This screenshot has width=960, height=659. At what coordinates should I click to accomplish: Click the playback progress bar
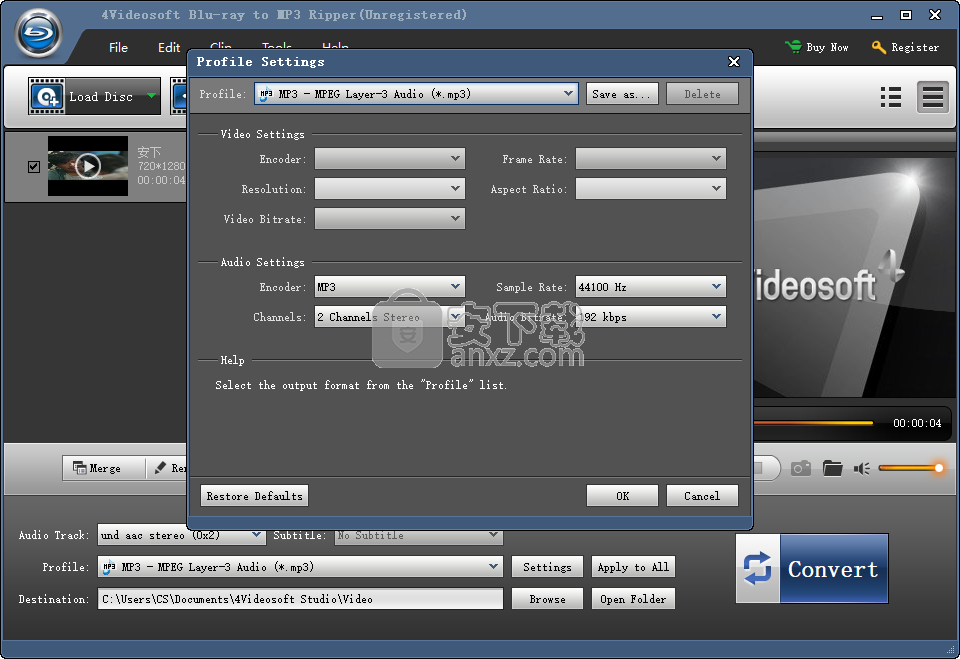point(813,423)
